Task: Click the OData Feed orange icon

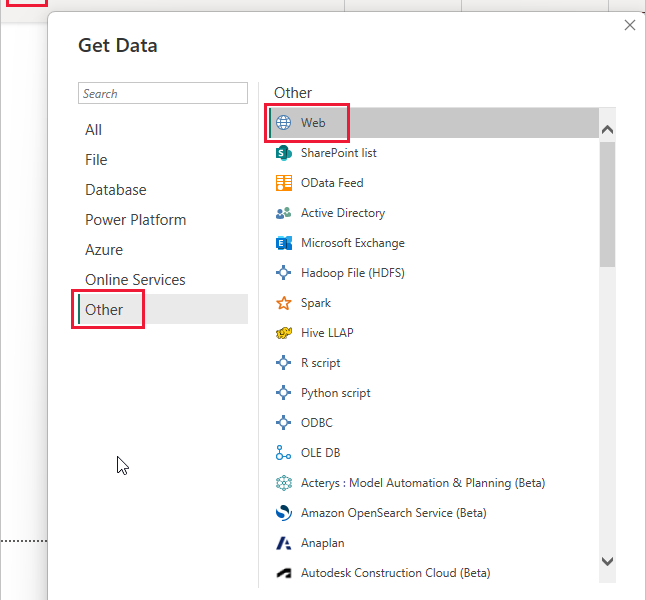Action: [283, 183]
